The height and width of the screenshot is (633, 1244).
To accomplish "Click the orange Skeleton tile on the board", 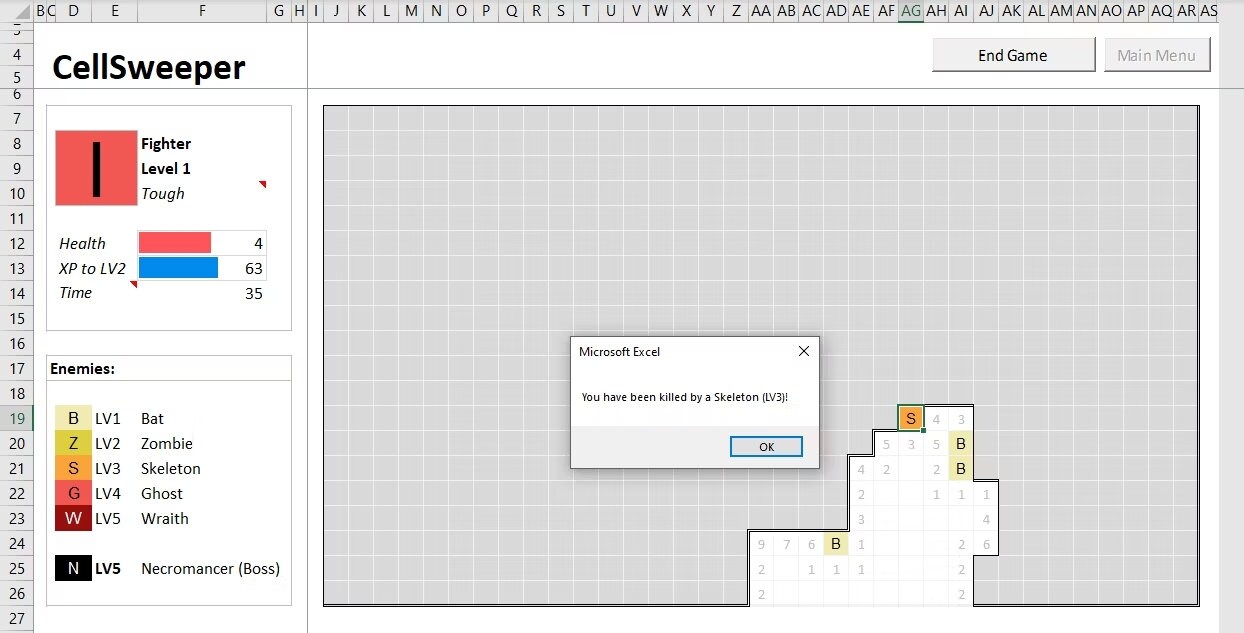I will [x=910, y=418].
